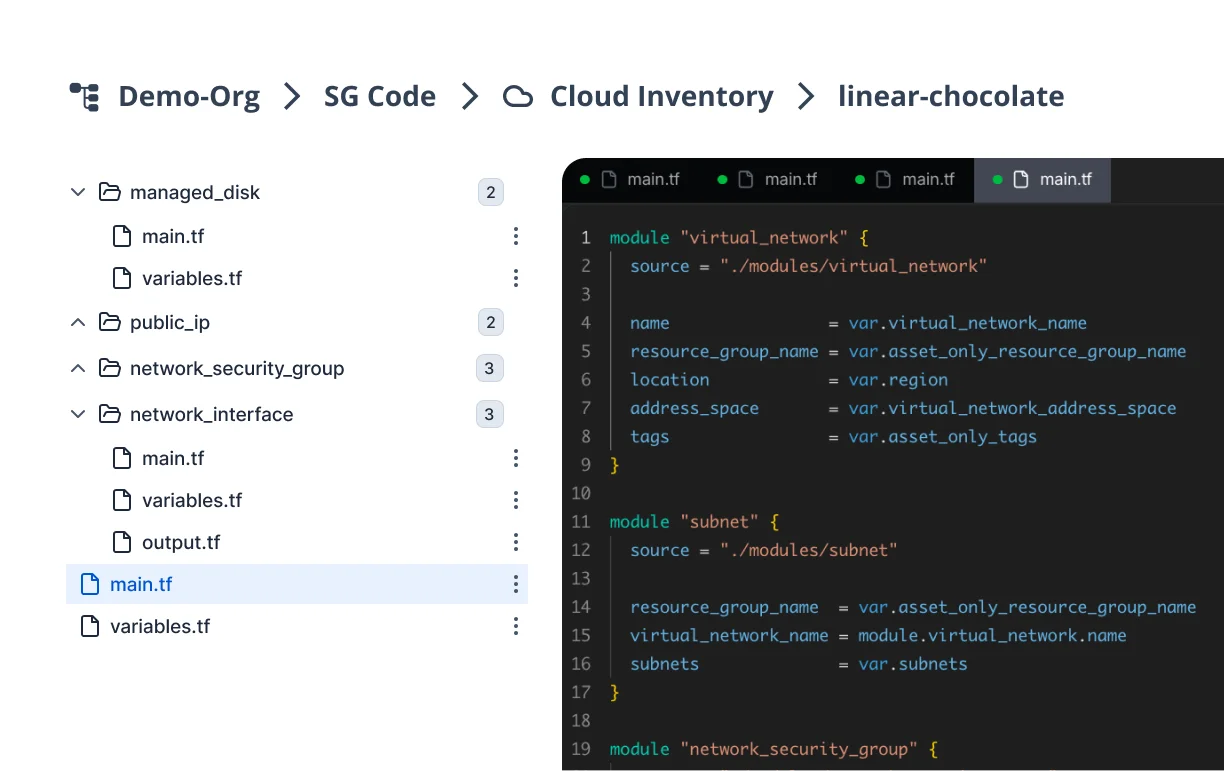Open the root variables.tf file
This screenshot has height=771, width=1224.
pos(160,627)
